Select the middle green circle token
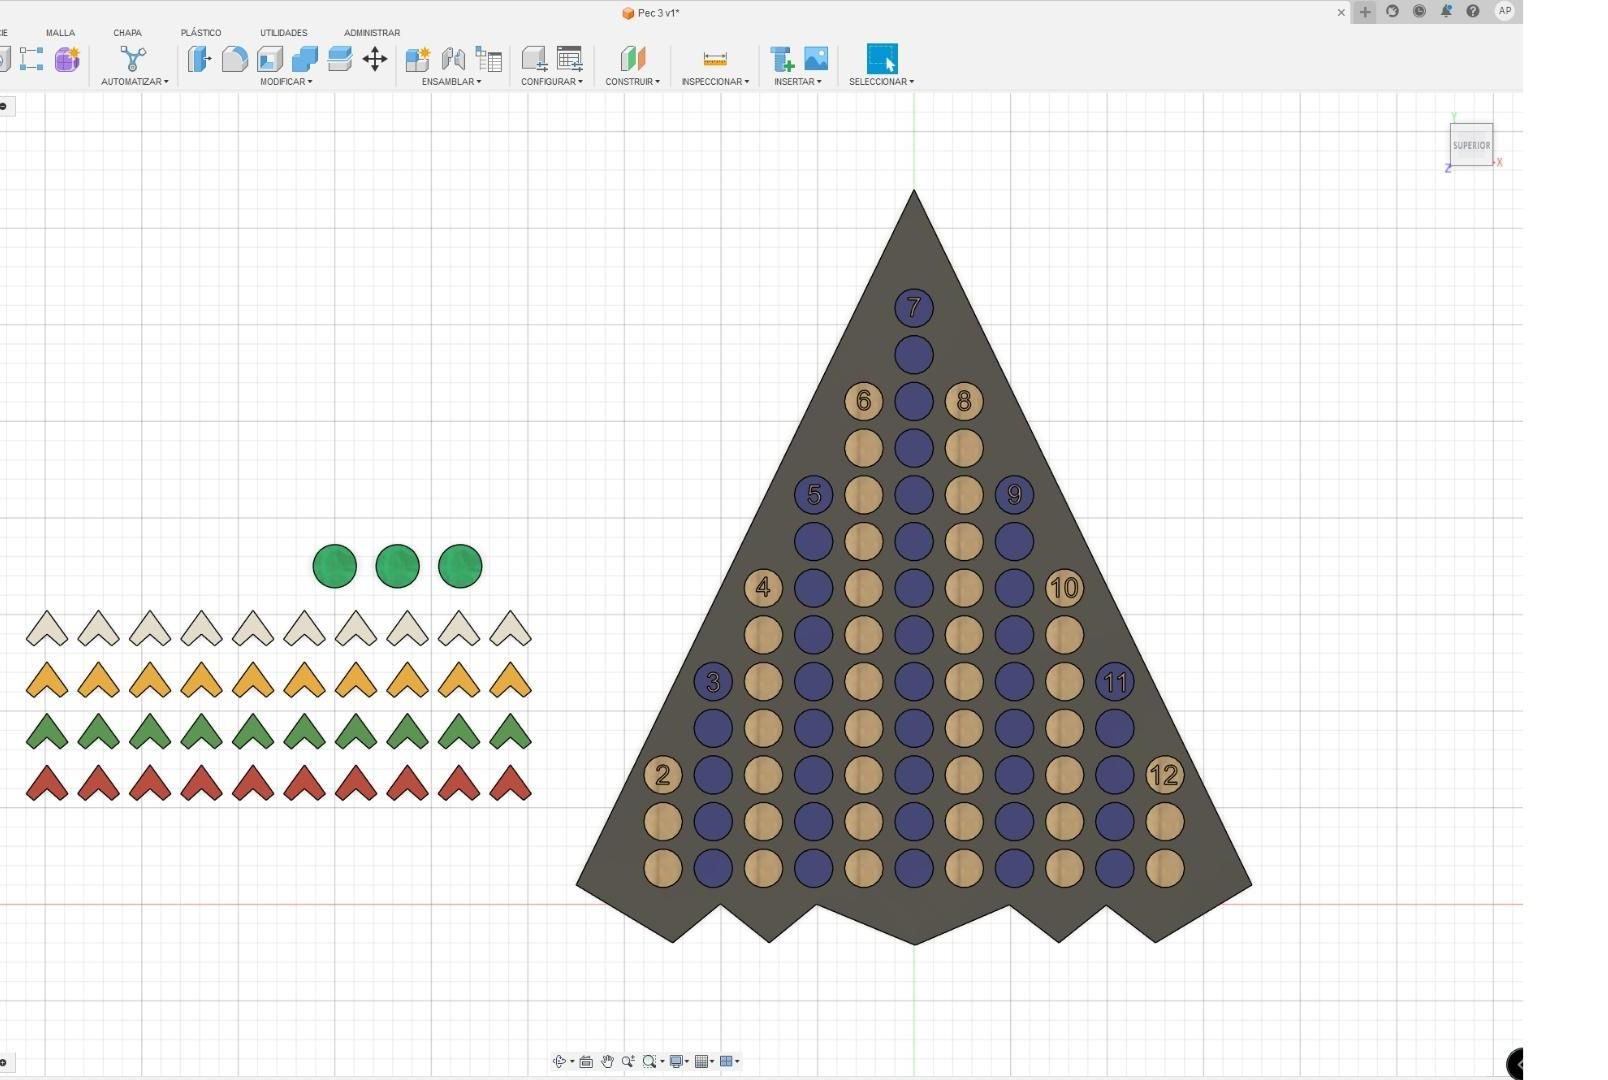Viewport: 1608px width, 1080px height. [x=398, y=567]
